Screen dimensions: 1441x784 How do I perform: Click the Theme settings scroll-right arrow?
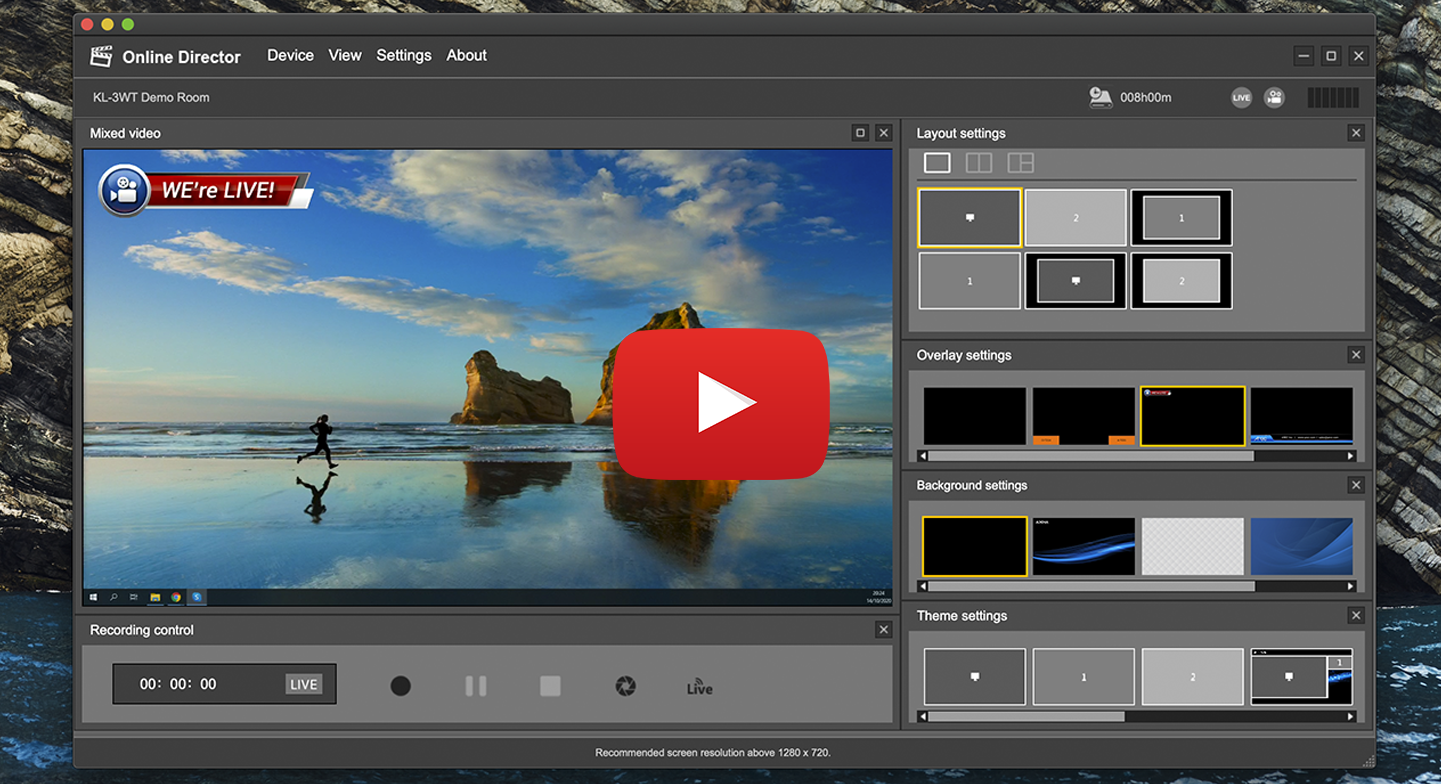(1351, 716)
